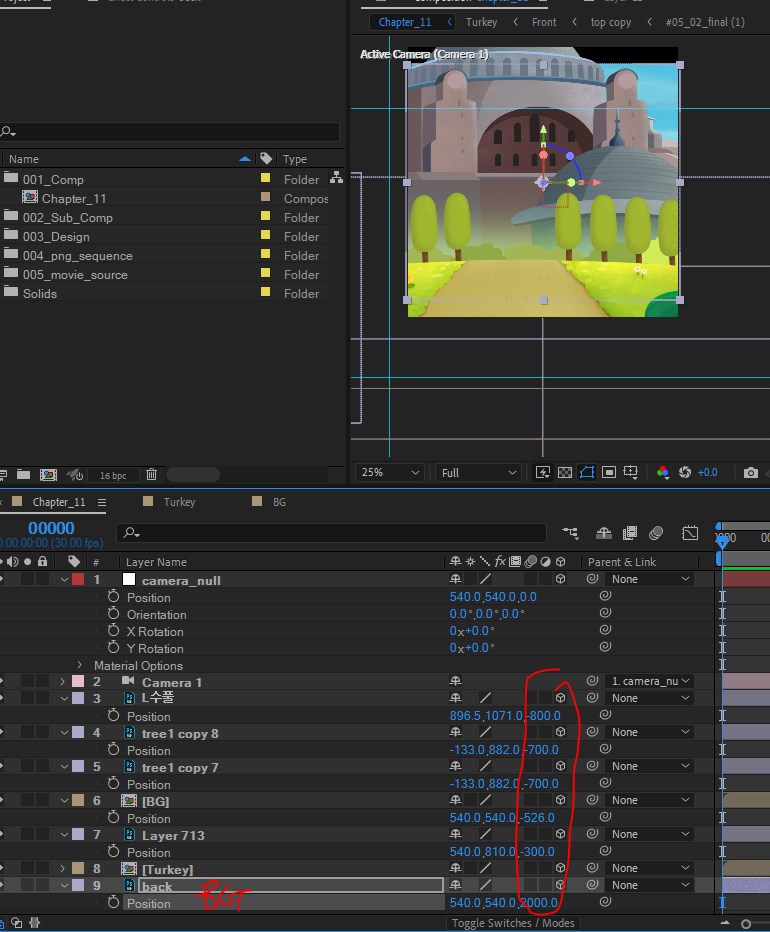Enable Frame Blending for the composition

[630, 533]
